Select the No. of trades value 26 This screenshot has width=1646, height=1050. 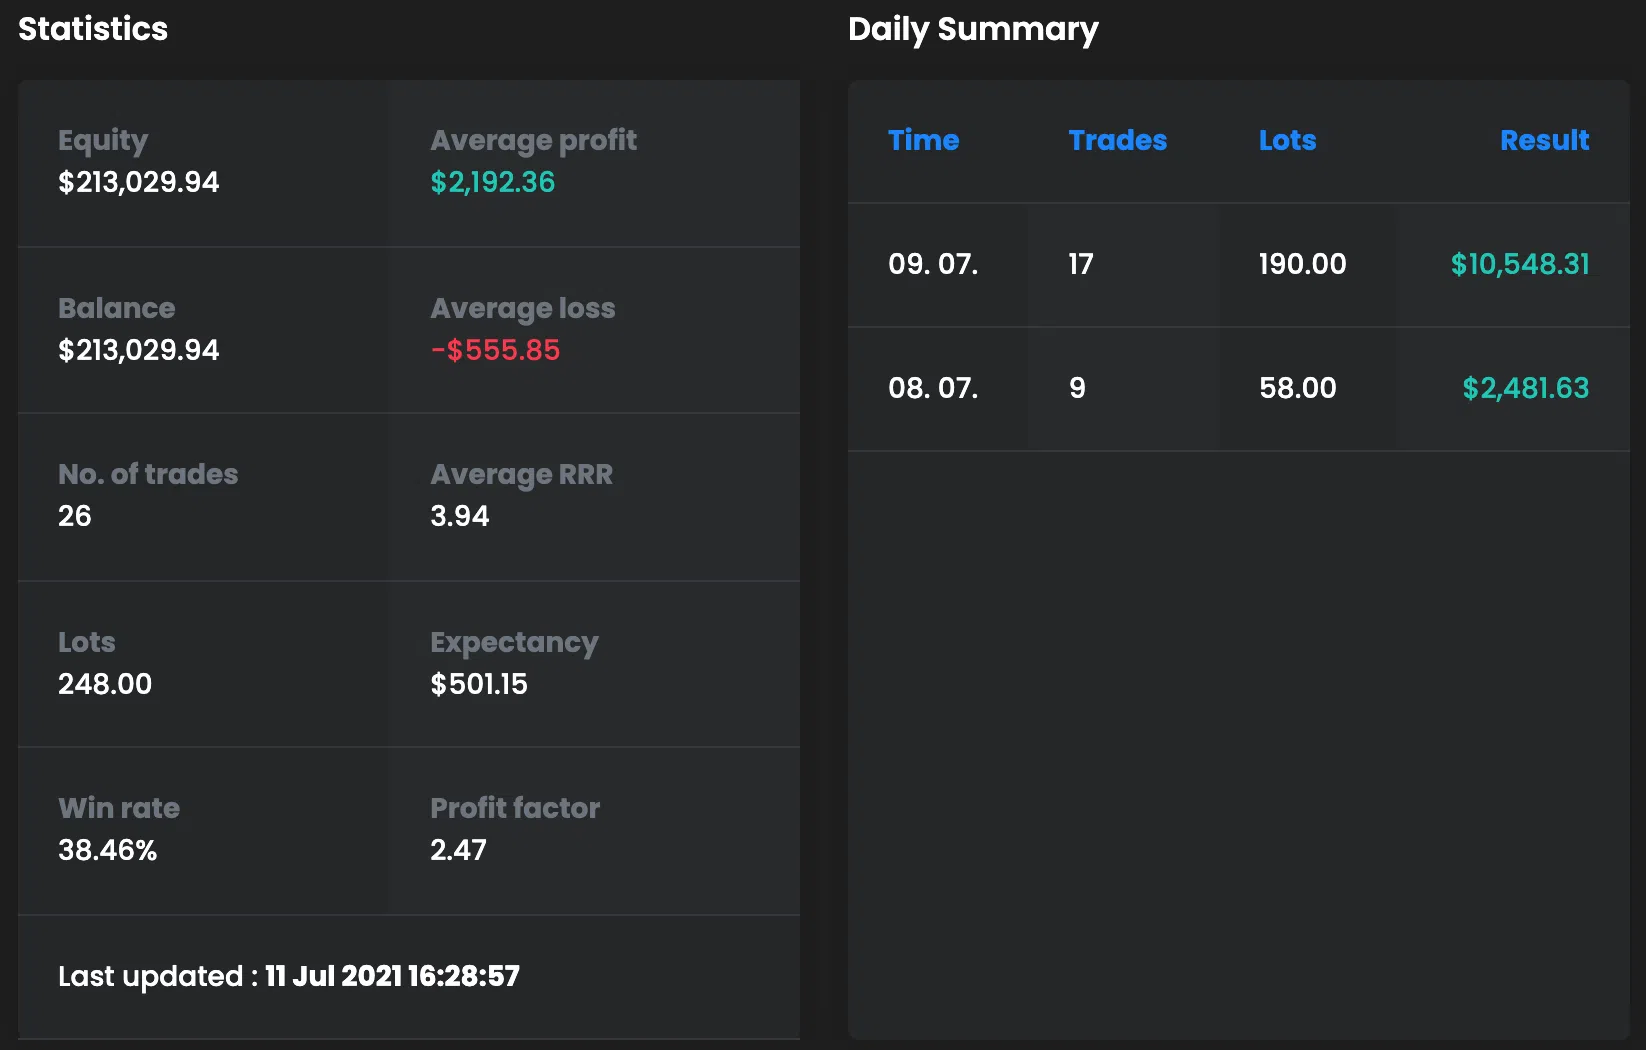(x=75, y=517)
